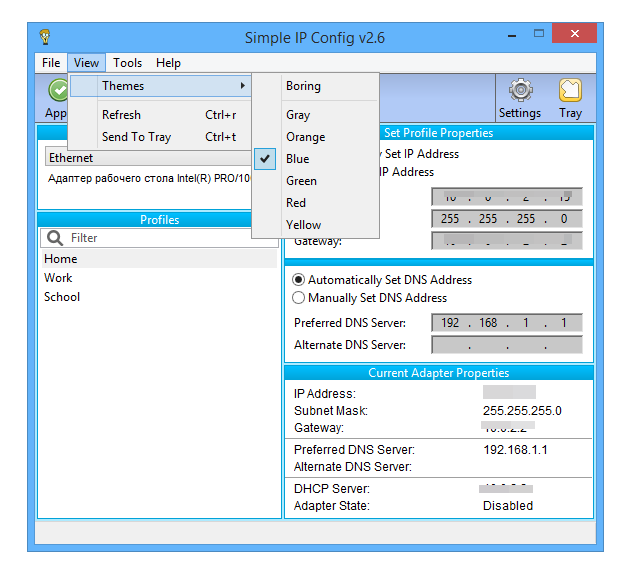639x578 pixels.
Task: Click the Preferred DNS Server field
Action: point(506,323)
